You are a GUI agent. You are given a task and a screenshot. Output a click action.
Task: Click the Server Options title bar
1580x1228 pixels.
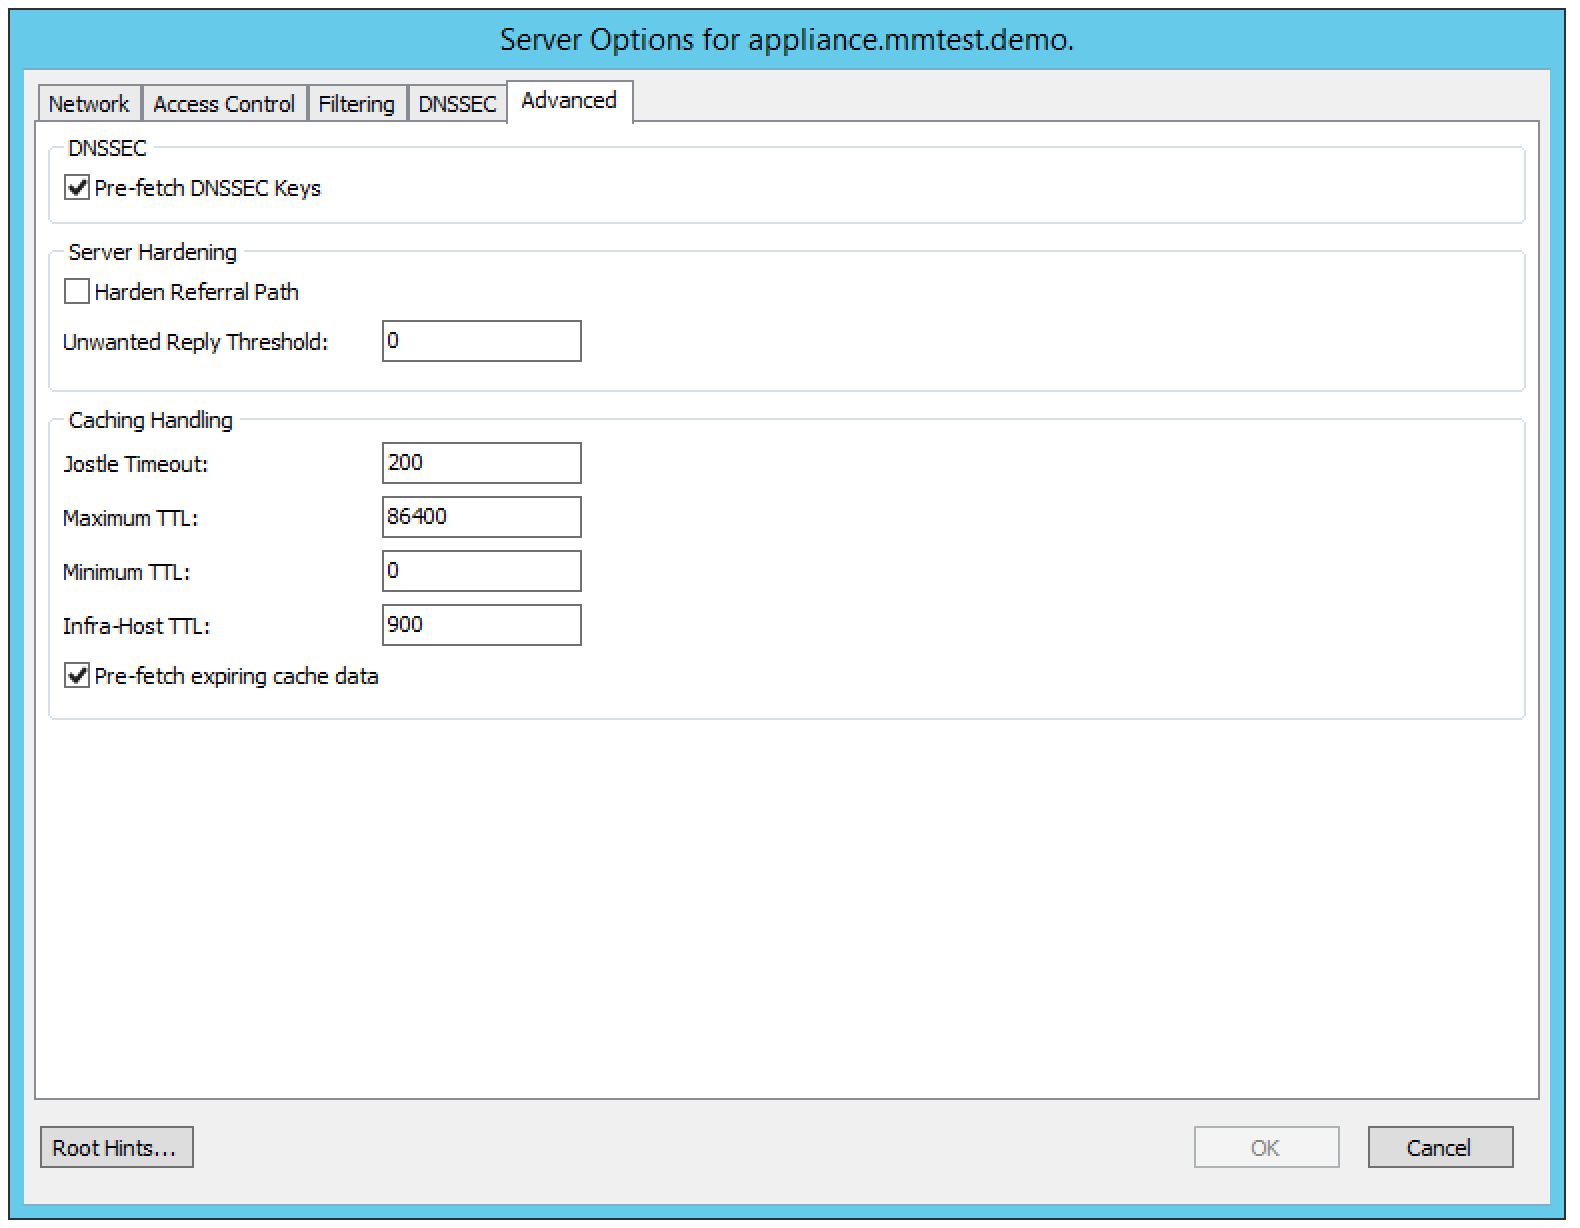(x=787, y=40)
